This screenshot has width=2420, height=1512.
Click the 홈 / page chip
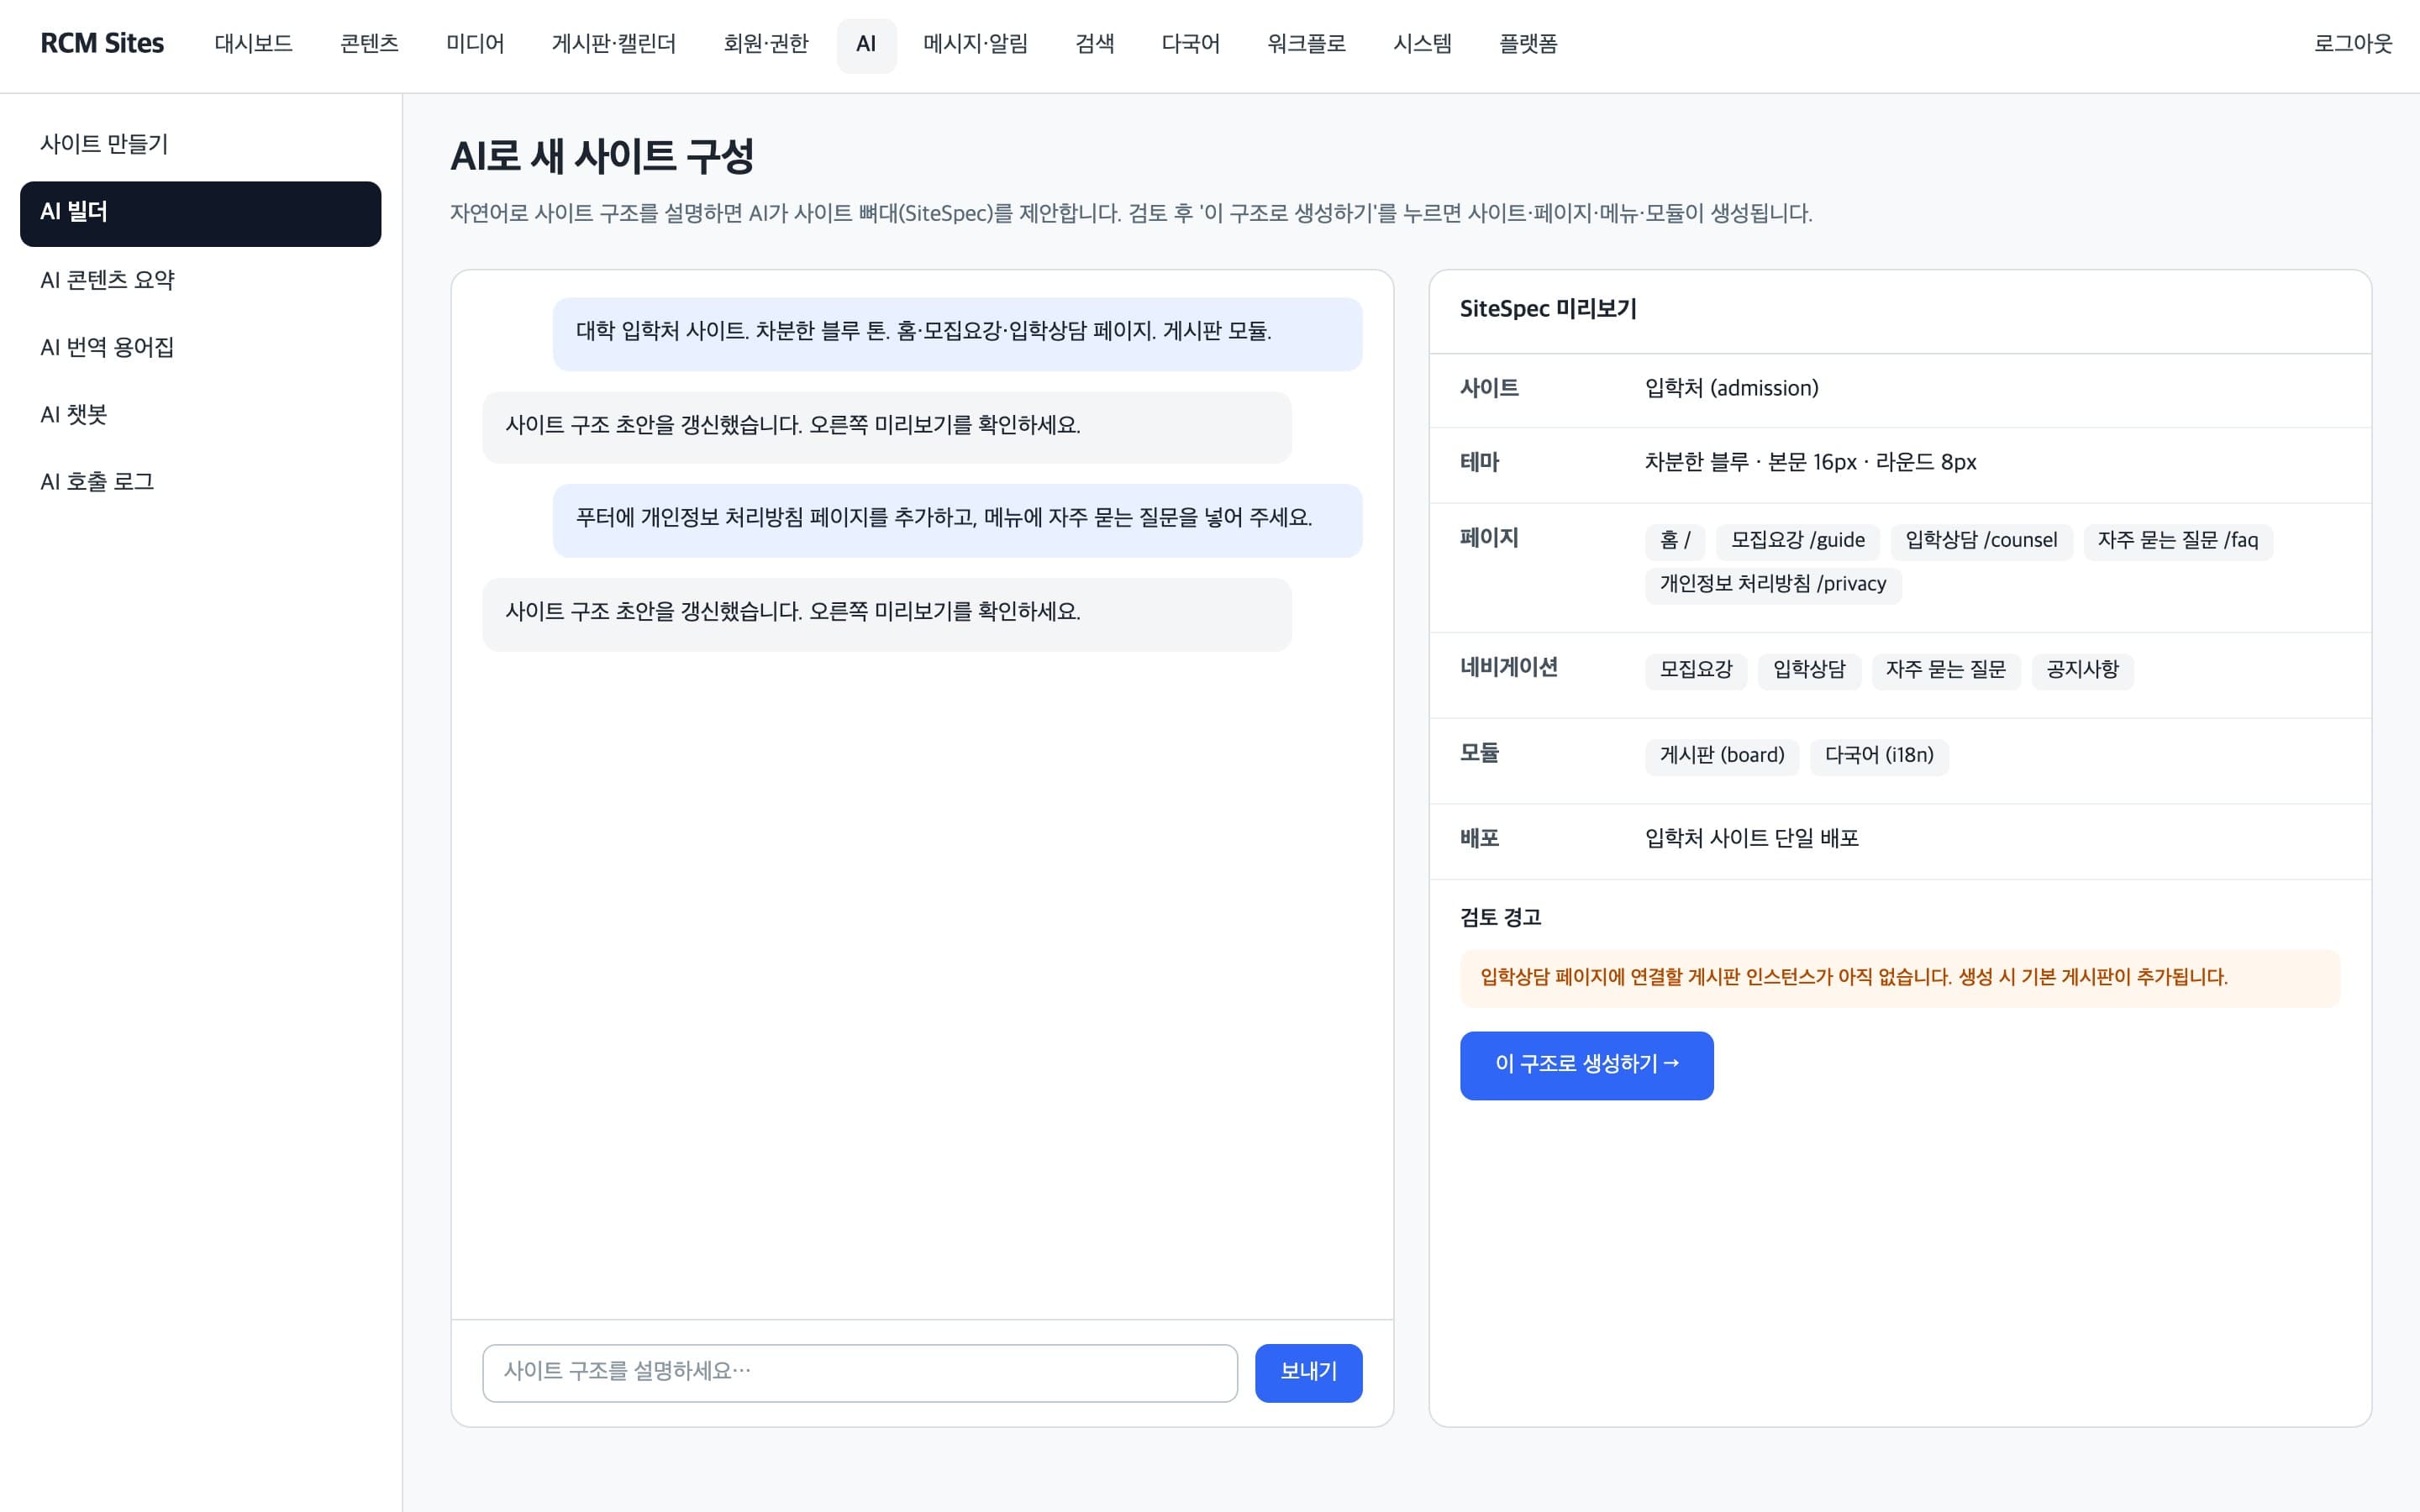1675,541
